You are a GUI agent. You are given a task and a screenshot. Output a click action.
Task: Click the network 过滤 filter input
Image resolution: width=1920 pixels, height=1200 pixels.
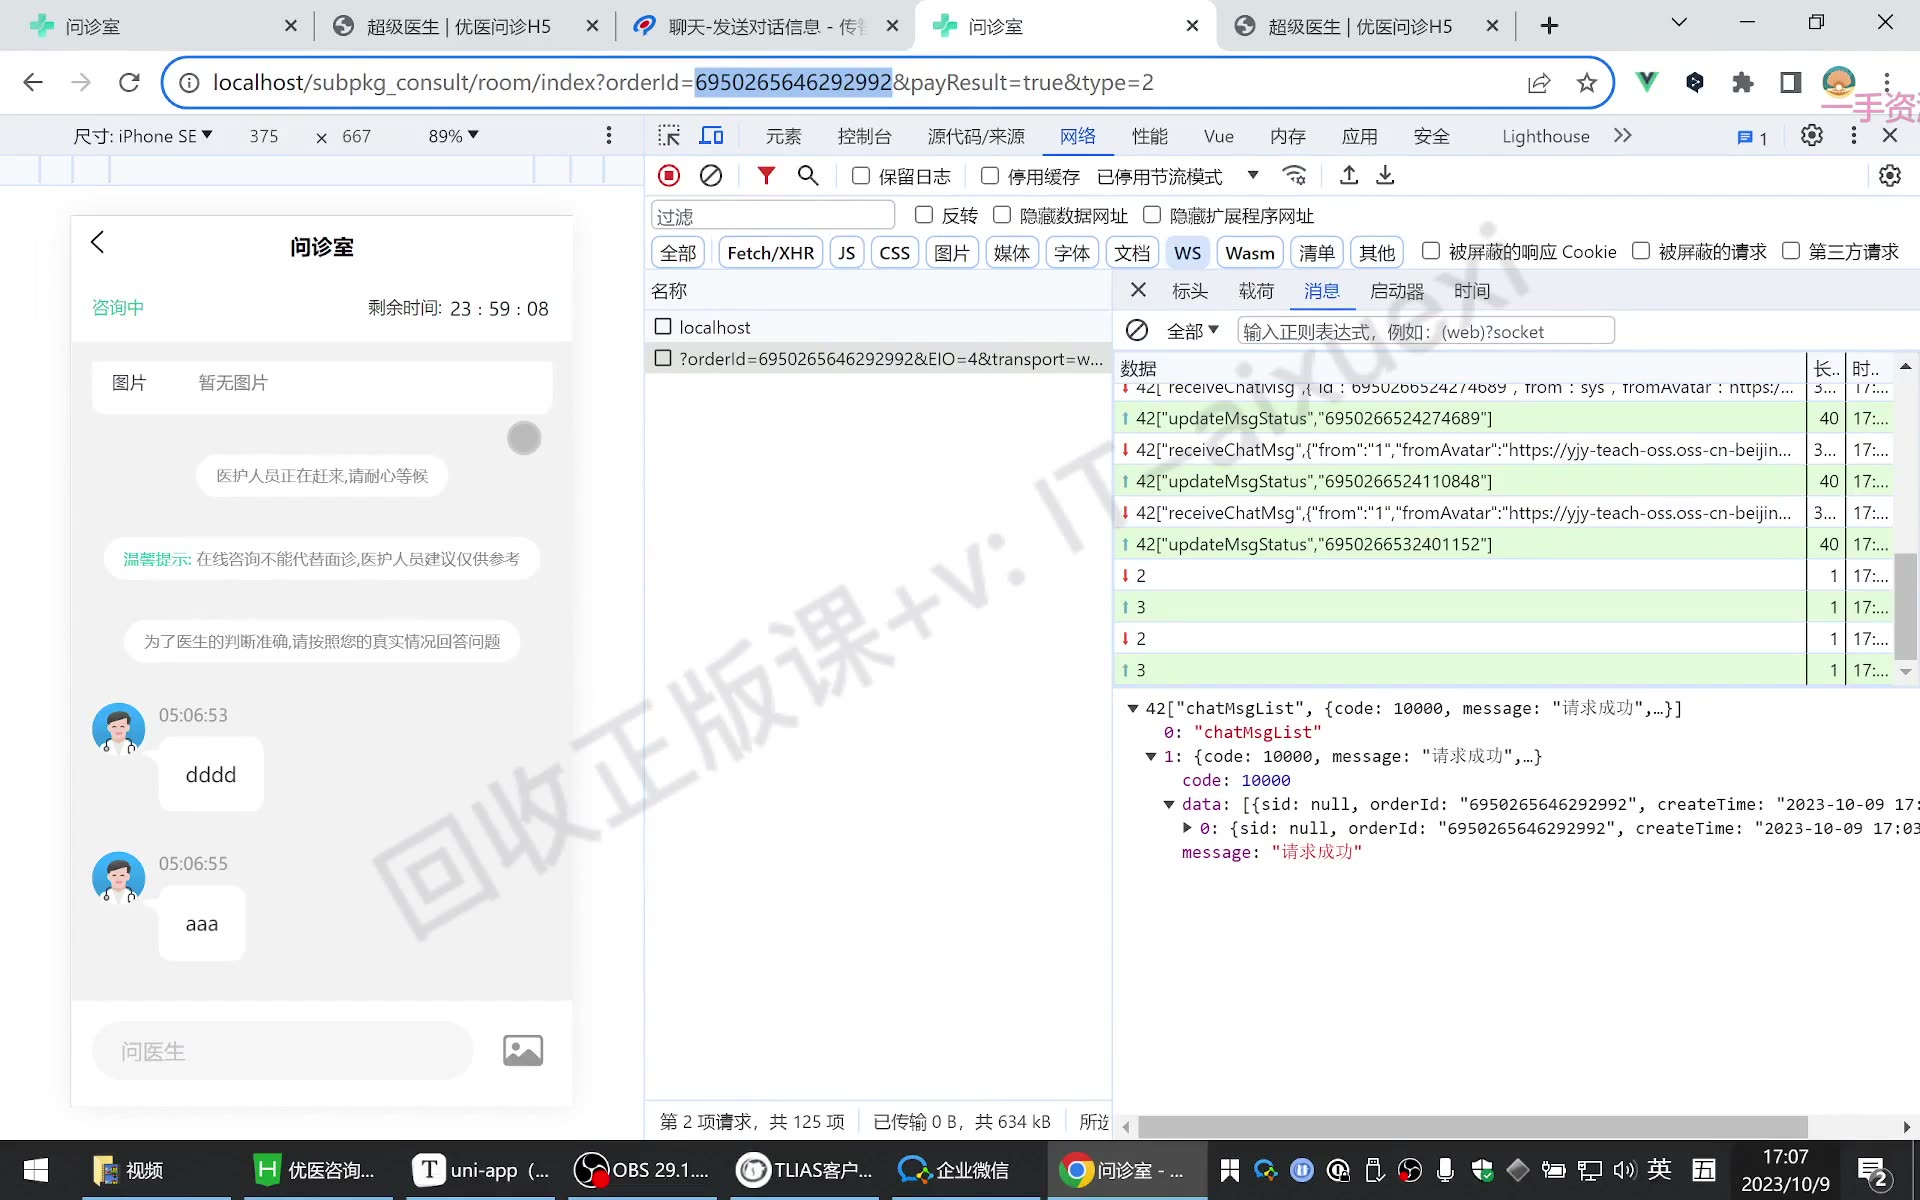point(772,216)
